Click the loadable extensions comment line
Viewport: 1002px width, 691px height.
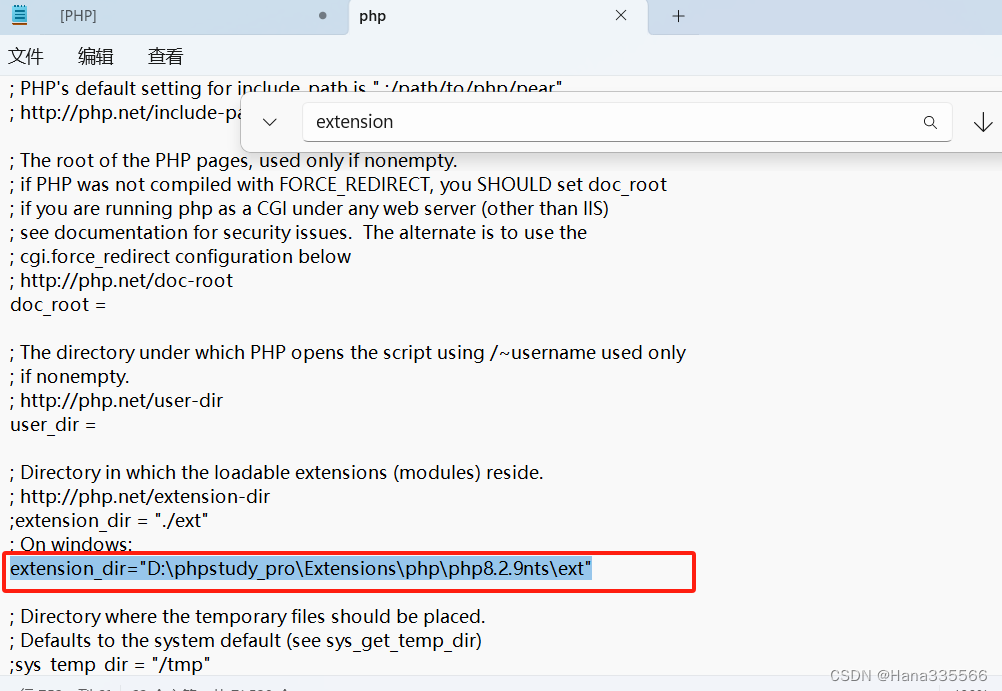tap(277, 473)
